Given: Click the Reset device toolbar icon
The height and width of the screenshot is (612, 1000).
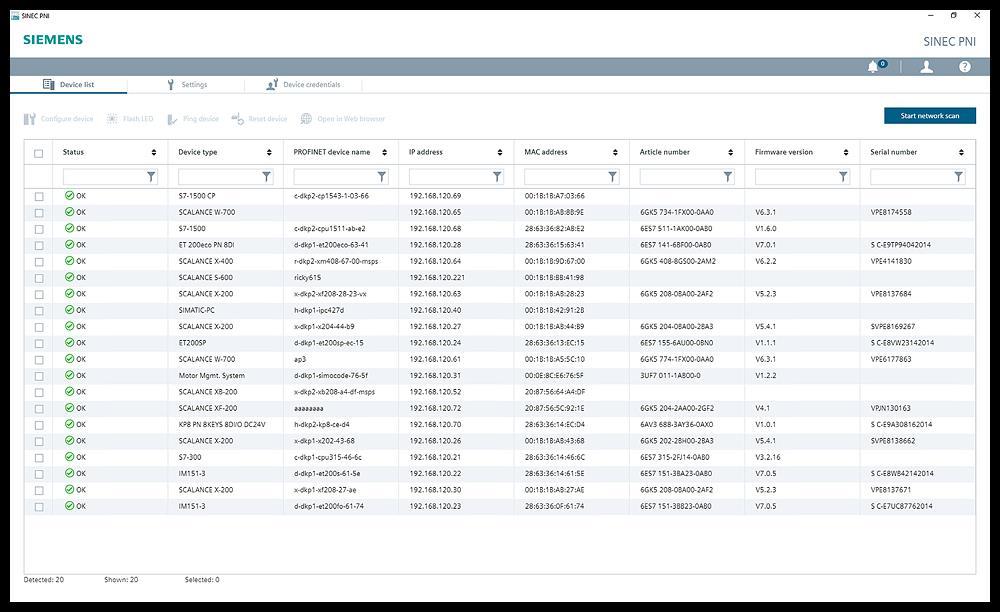Looking at the screenshot, I should coord(237,119).
